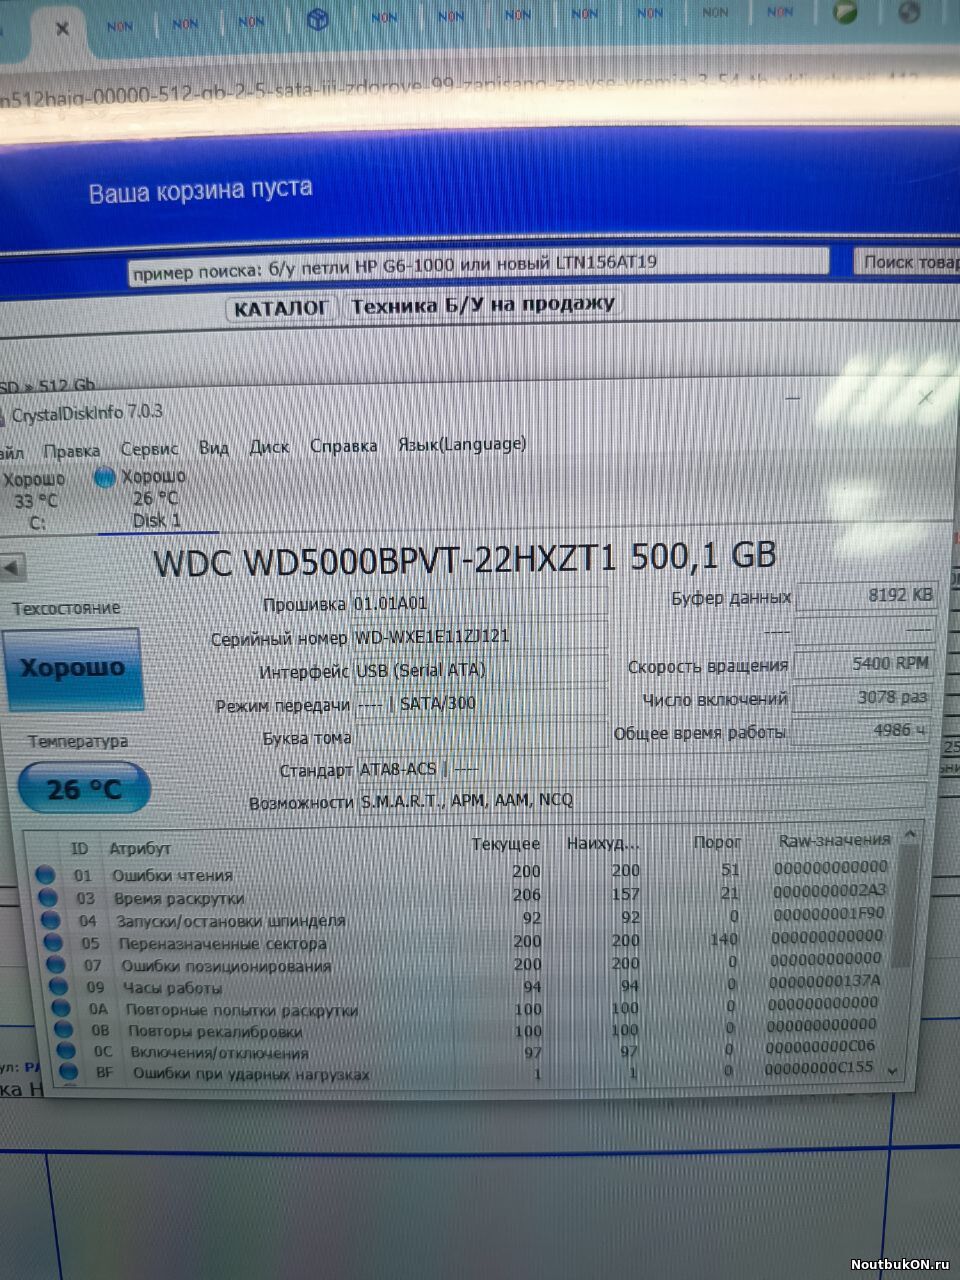Click status dot for 04 Запуски/остановки шпинделя
The image size is (960, 1280).
[48, 920]
